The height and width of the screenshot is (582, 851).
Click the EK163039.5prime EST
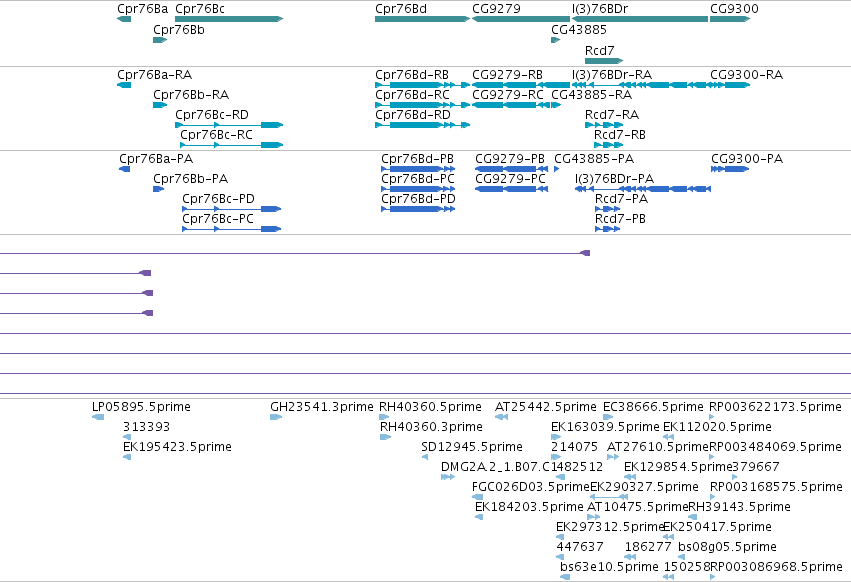[x=556, y=437]
